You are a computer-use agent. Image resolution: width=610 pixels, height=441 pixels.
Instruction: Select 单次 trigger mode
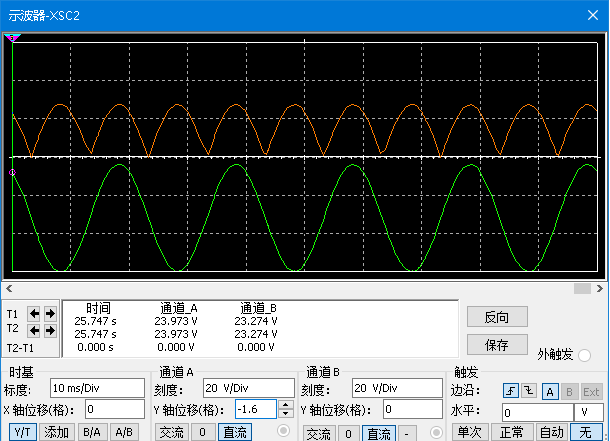tap(470, 432)
